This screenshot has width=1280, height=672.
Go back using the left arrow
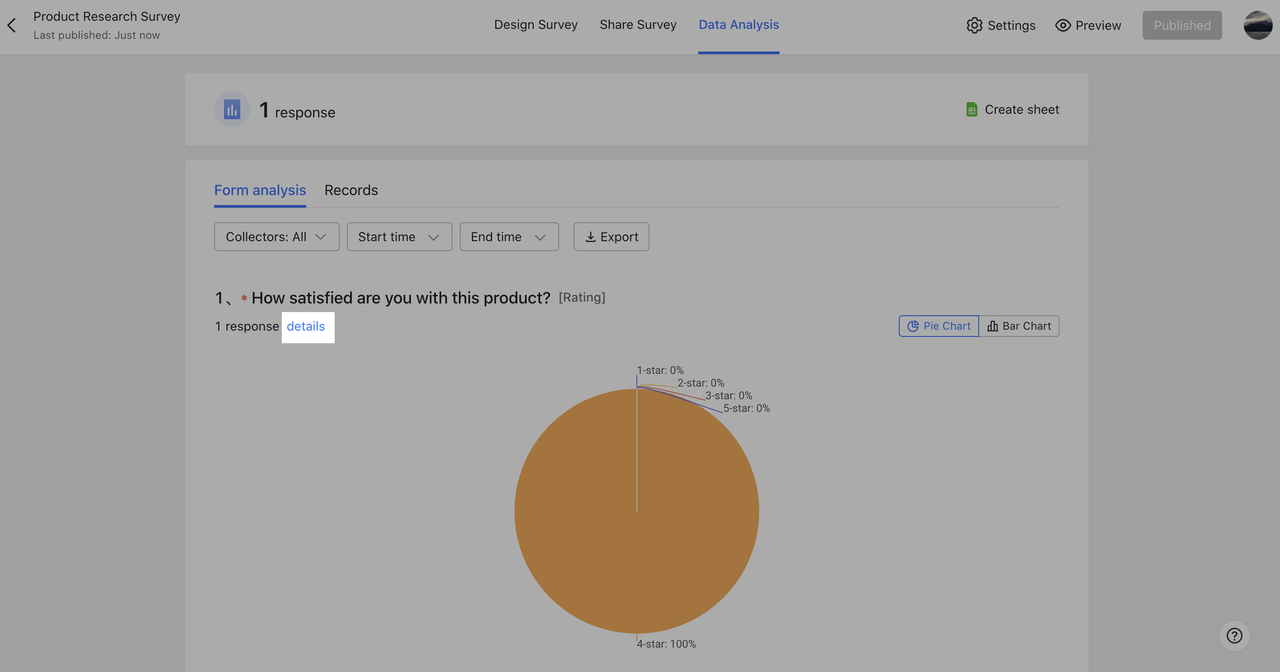[x=12, y=25]
